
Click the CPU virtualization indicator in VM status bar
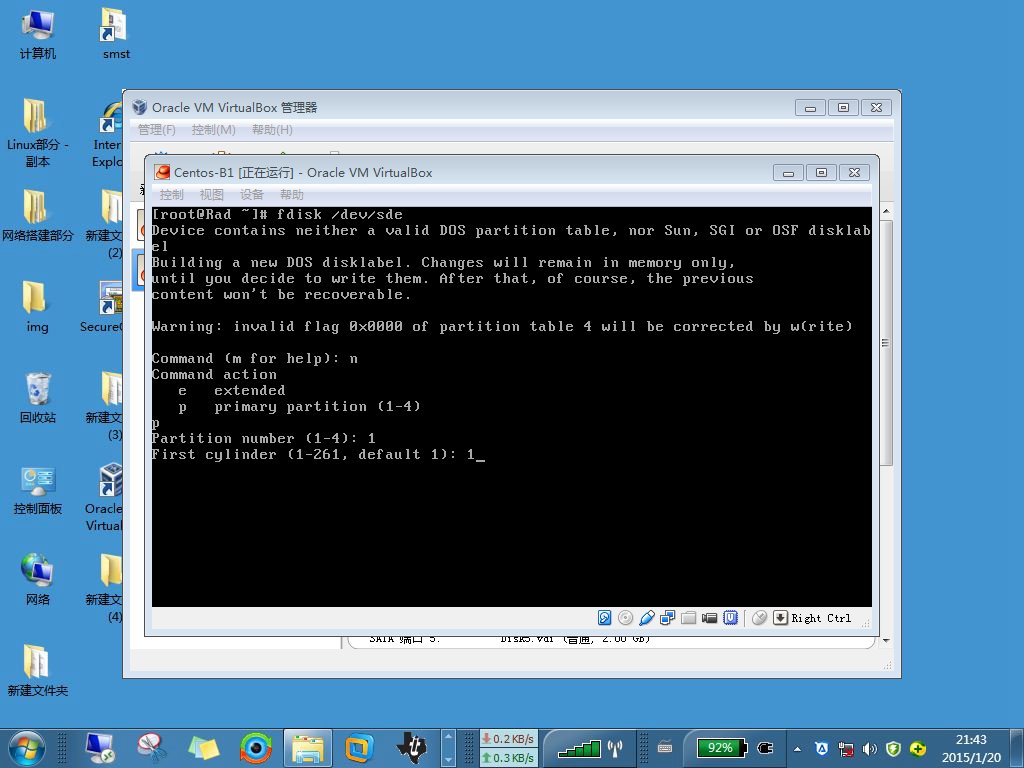point(731,618)
